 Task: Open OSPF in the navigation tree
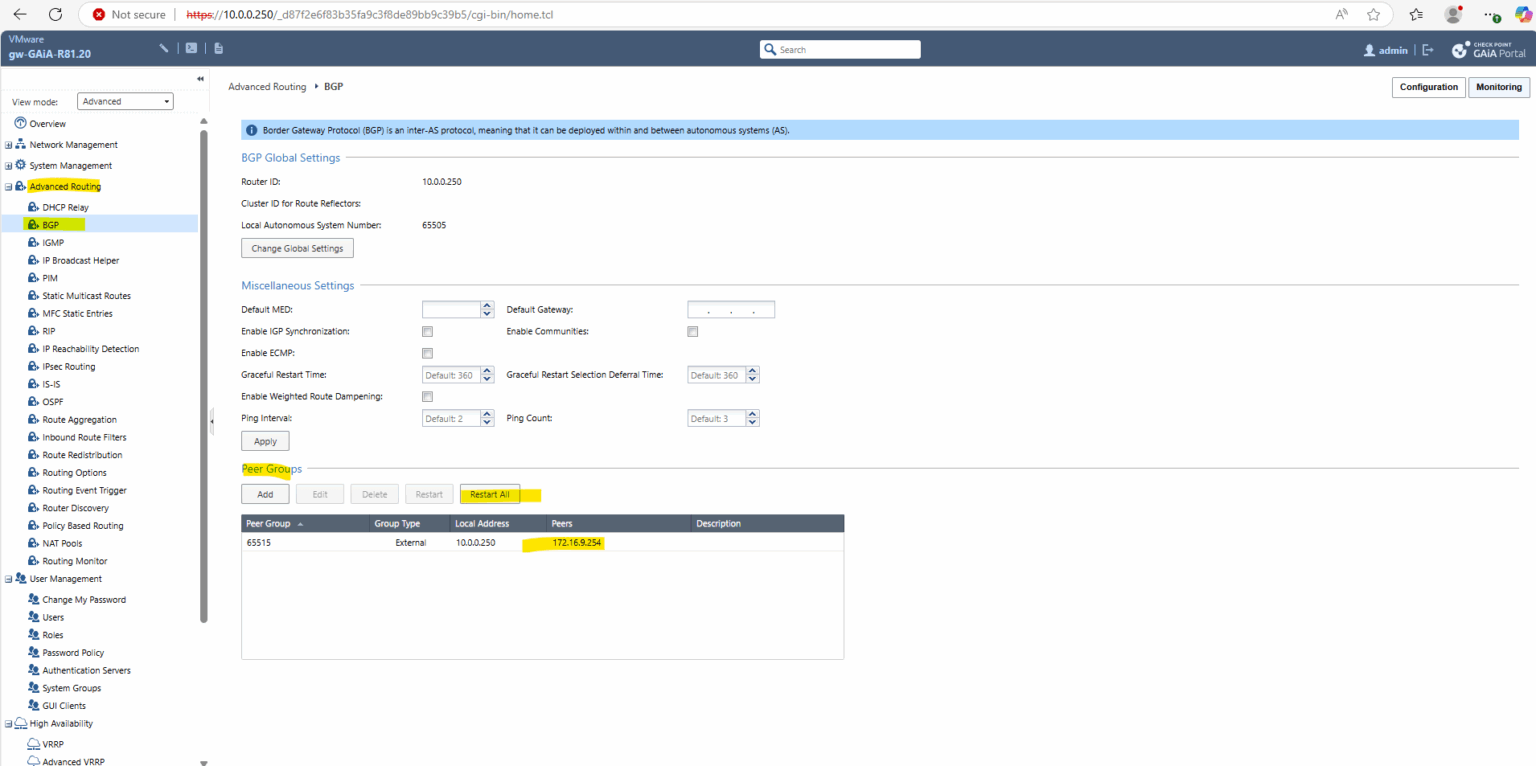(x=52, y=402)
